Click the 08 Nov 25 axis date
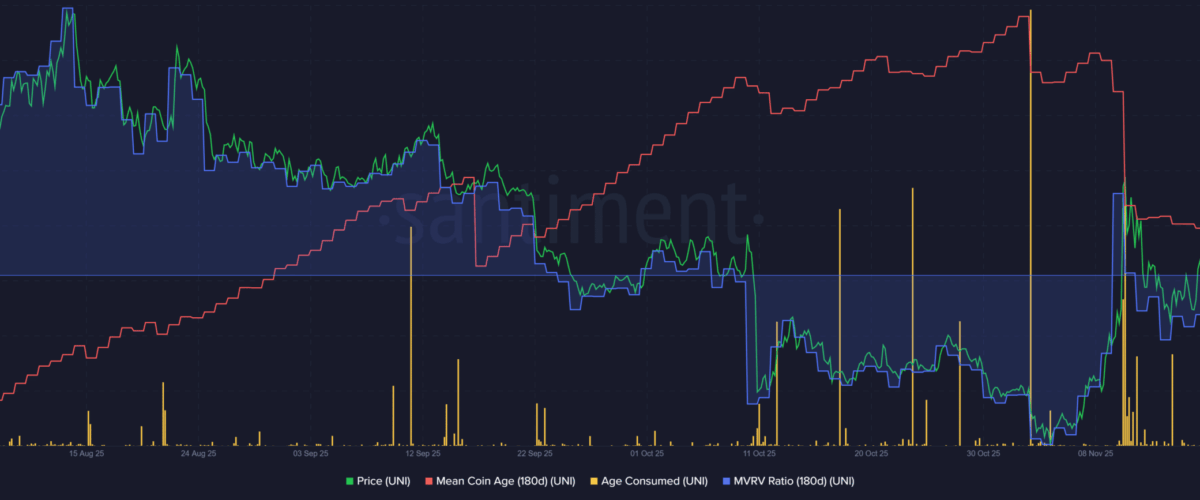Image resolution: width=1200 pixels, height=500 pixels. pyautogui.click(x=1095, y=453)
